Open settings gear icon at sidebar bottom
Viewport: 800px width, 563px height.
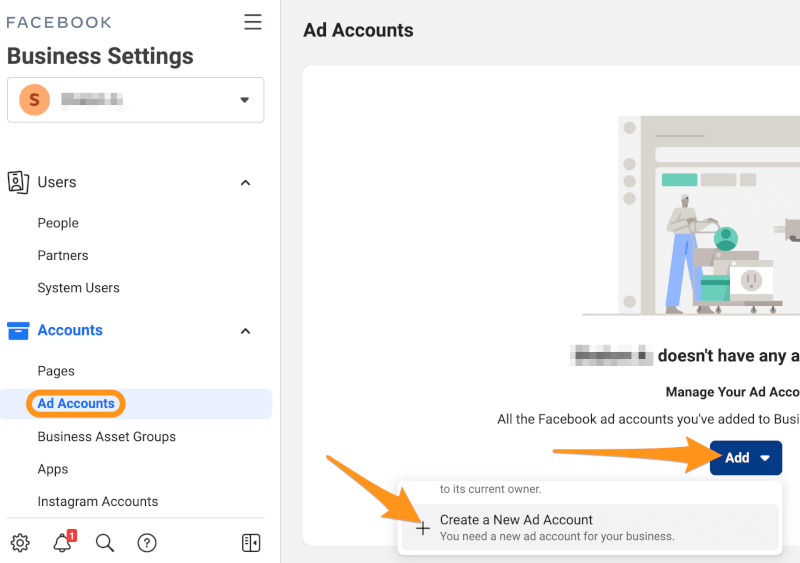pos(20,543)
